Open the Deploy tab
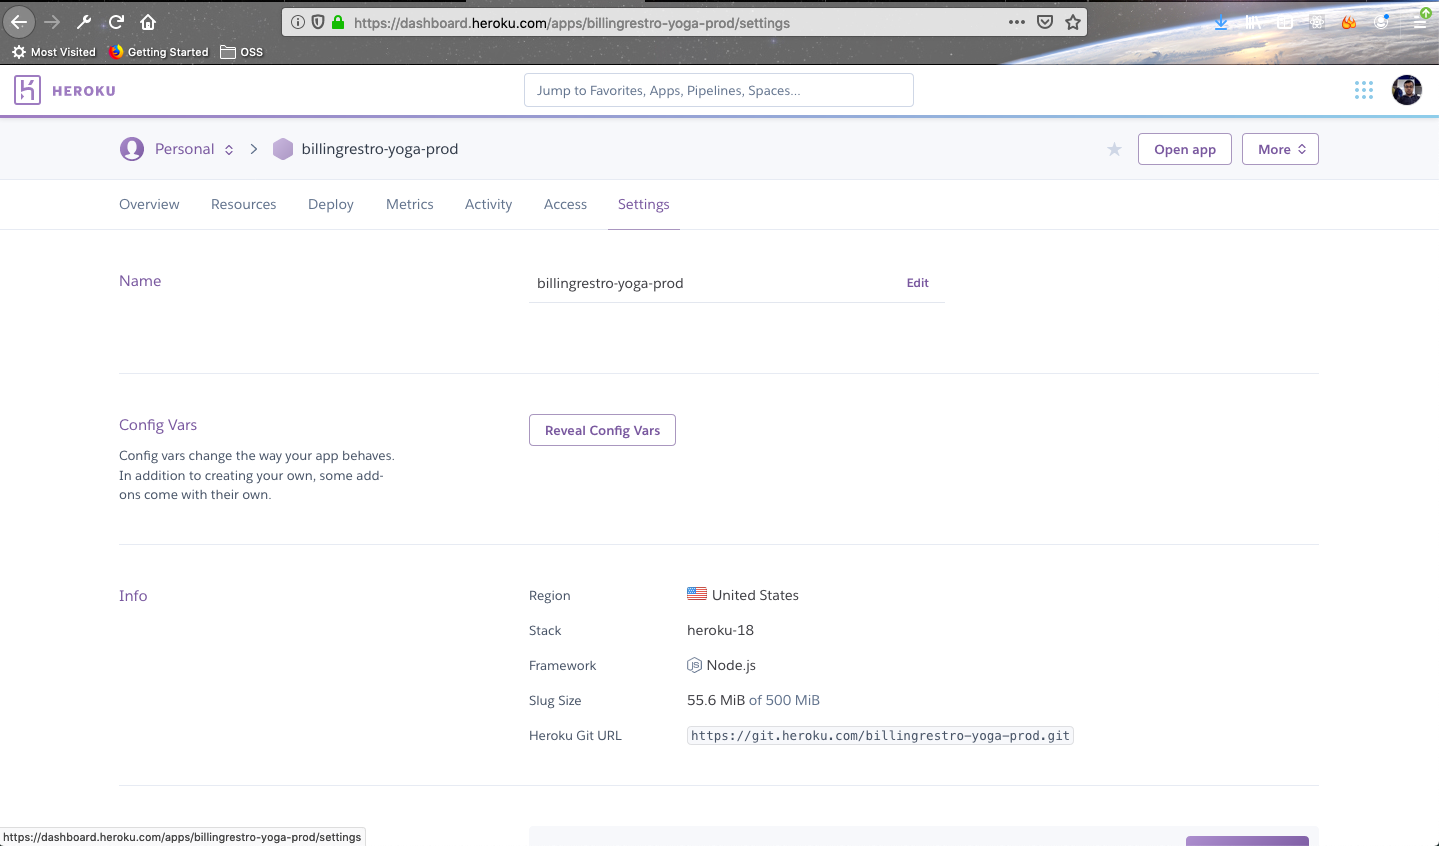The width and height of the screenshot is (1439, 846). click(x=331, y=204)
